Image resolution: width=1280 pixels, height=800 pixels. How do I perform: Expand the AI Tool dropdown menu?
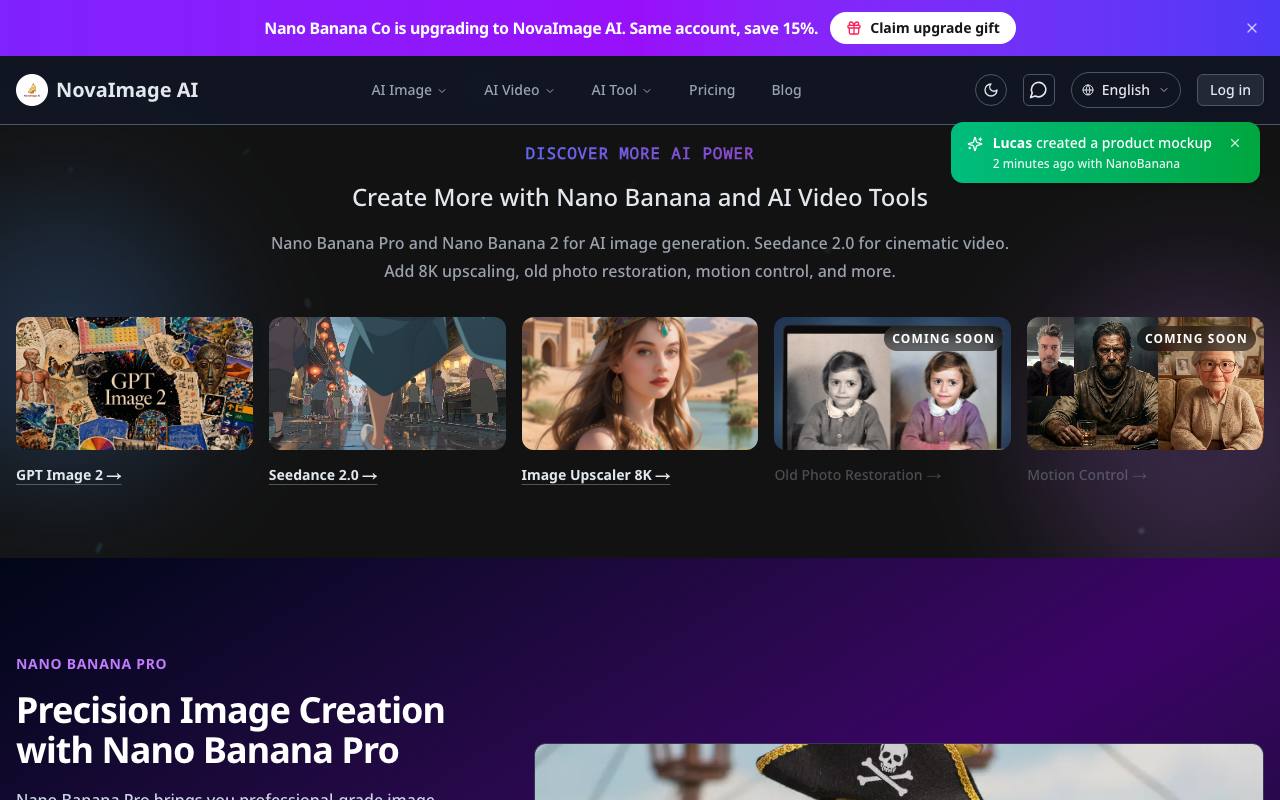[621, 90]
